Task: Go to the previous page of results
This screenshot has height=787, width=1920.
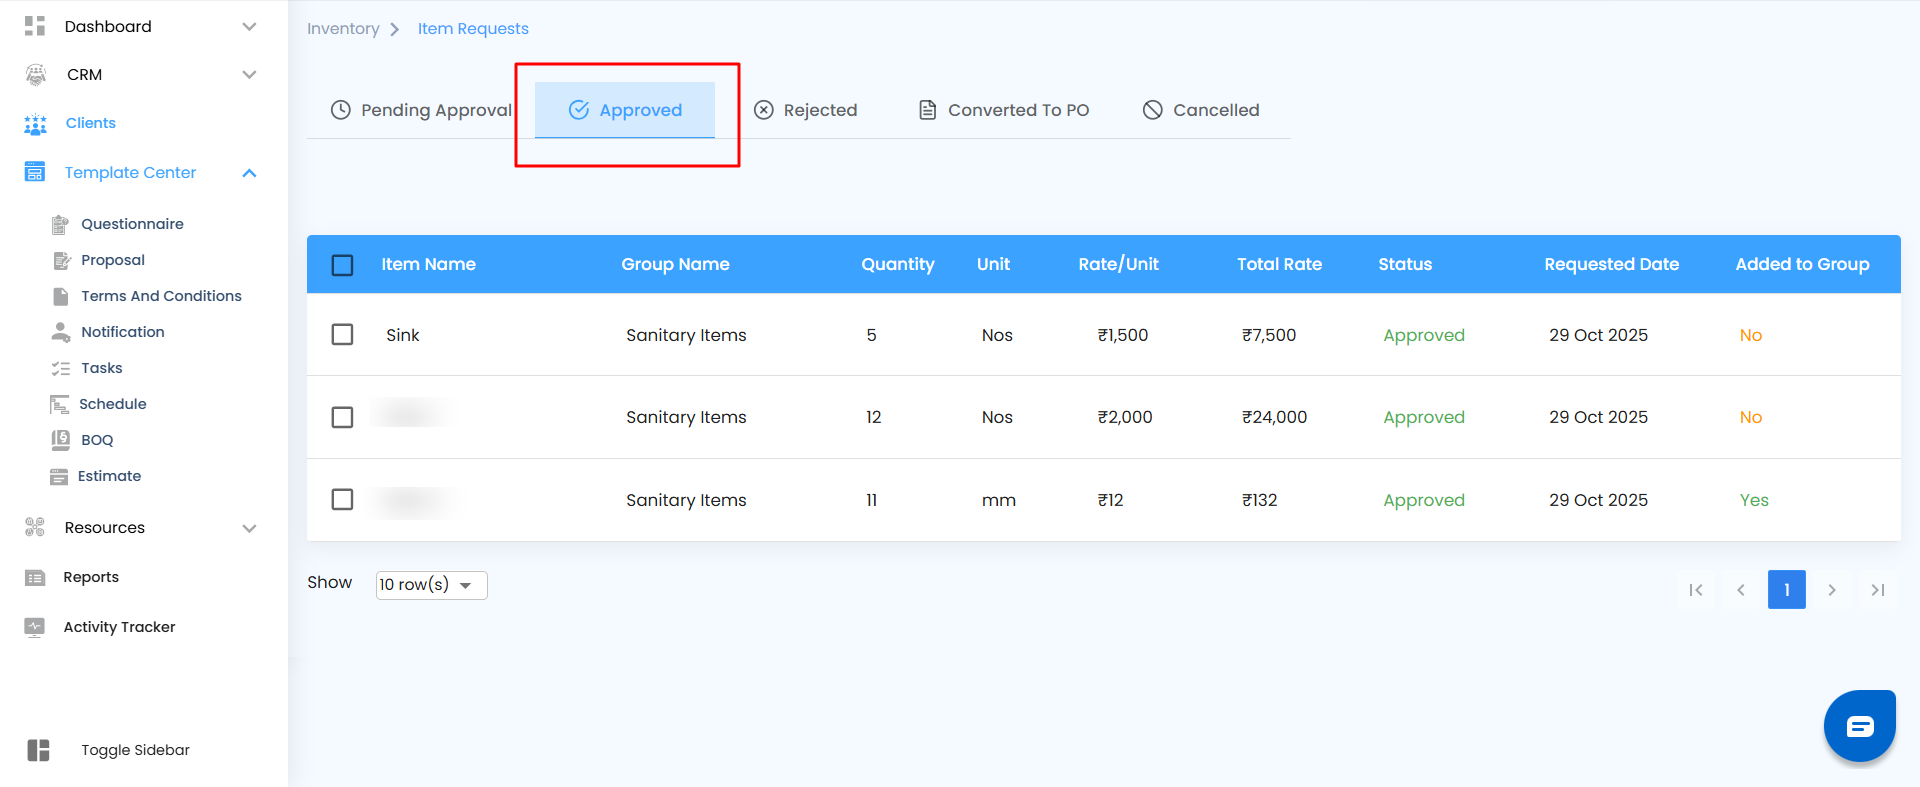Action: (1741, 590)
